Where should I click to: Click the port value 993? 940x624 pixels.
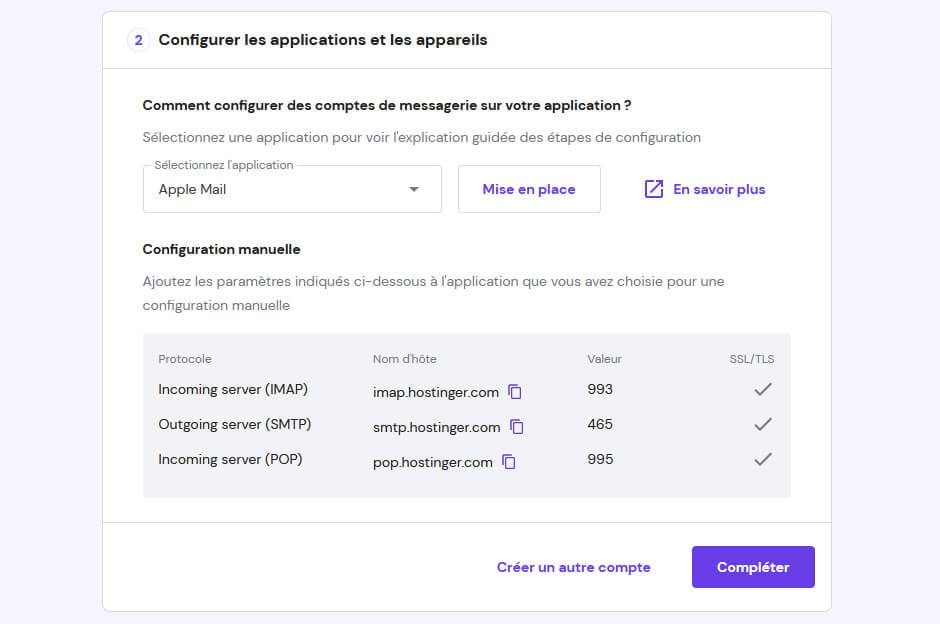(x=600, y=389)
